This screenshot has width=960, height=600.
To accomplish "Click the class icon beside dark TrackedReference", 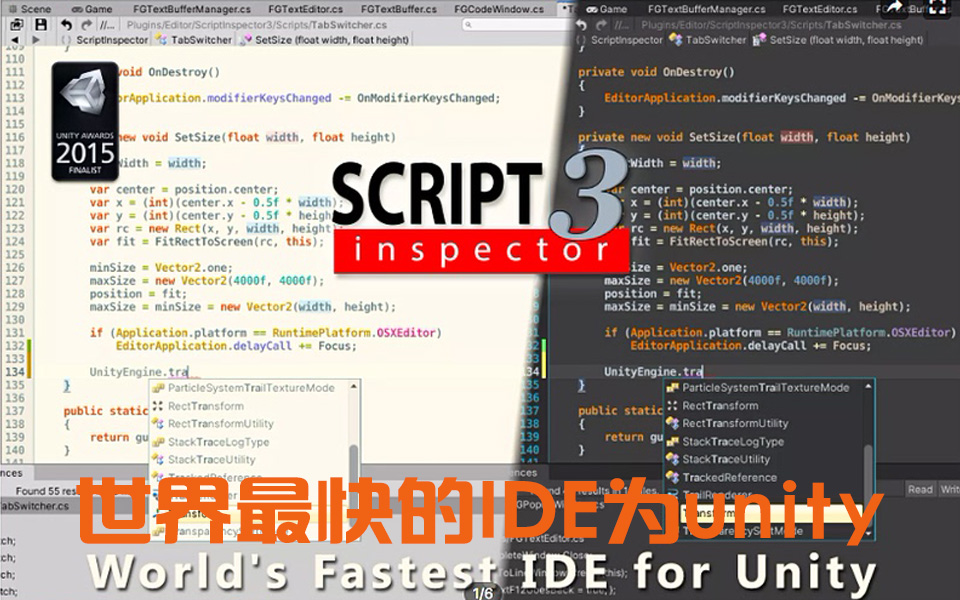I will 673,477.
